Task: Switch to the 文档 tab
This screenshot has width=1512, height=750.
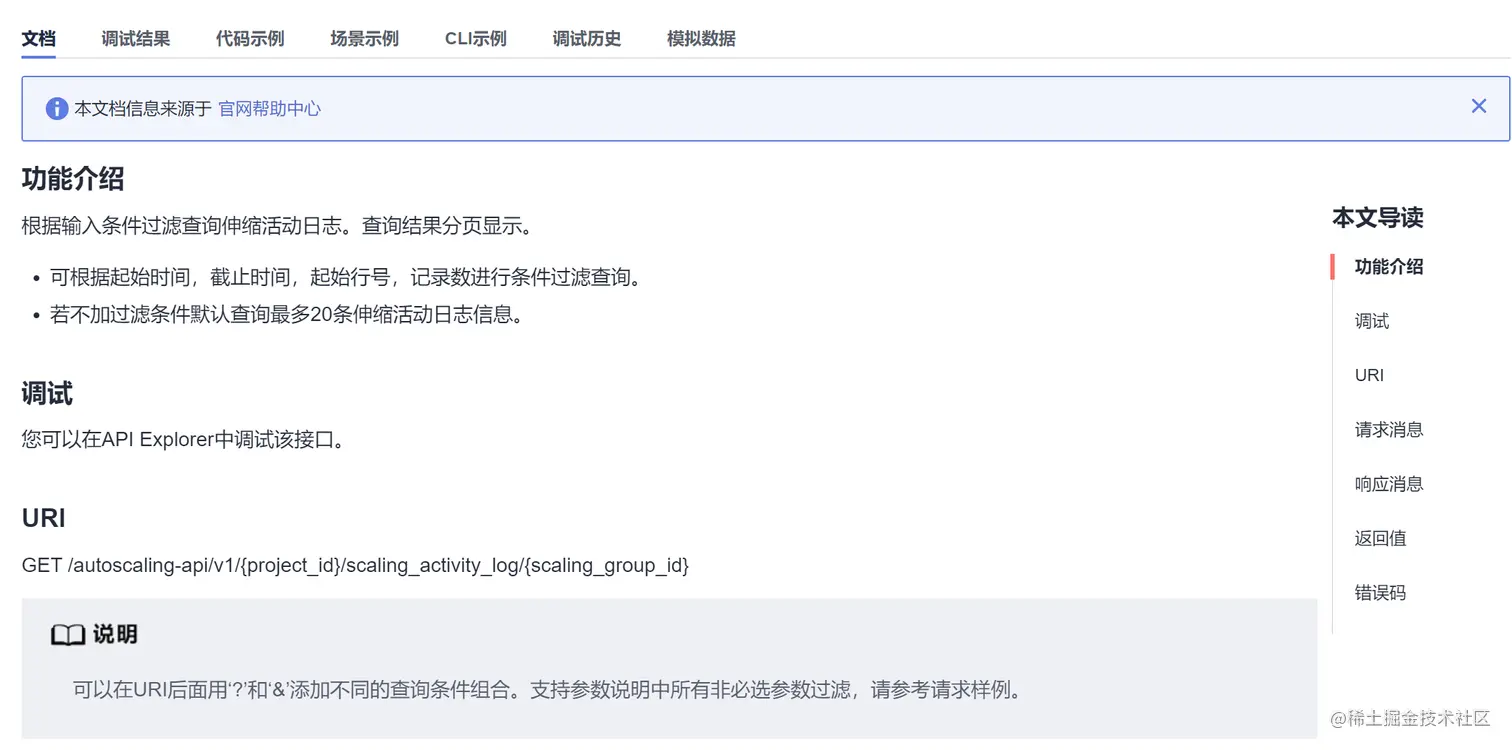Action: 38,39
